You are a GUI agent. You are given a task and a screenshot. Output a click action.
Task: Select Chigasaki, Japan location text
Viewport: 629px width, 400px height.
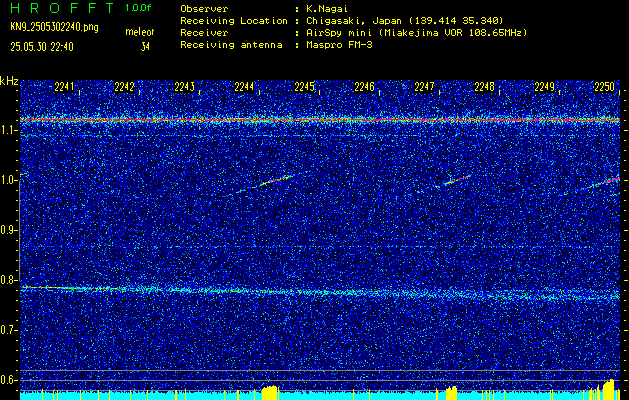click(405, 20)
